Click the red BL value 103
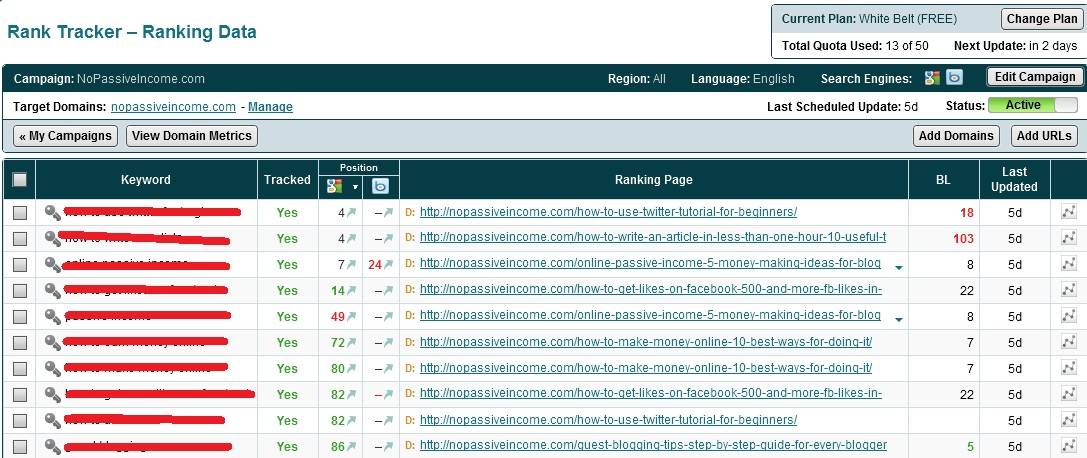This screenshot has height=458, width=1087. pos(963,239)
